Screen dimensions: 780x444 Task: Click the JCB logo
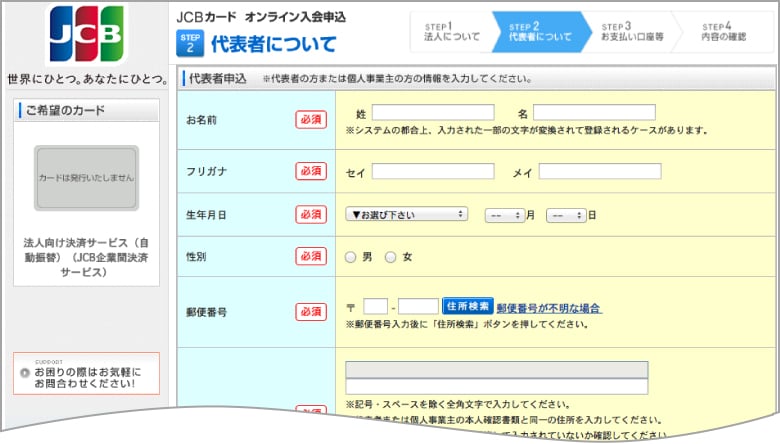pyautogui.click(x=85, y=35)
